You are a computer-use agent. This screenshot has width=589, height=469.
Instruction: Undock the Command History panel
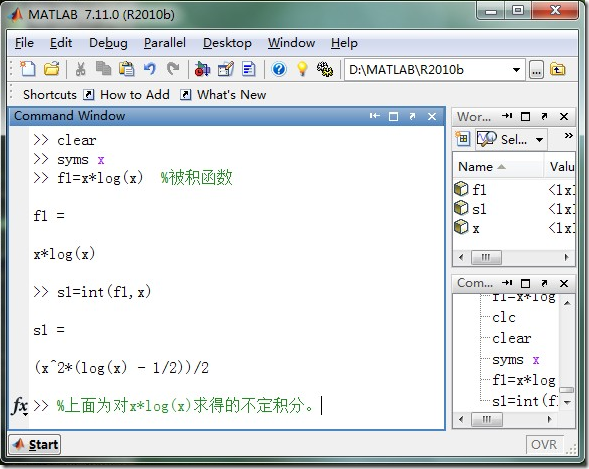click(x=544, y=283)
